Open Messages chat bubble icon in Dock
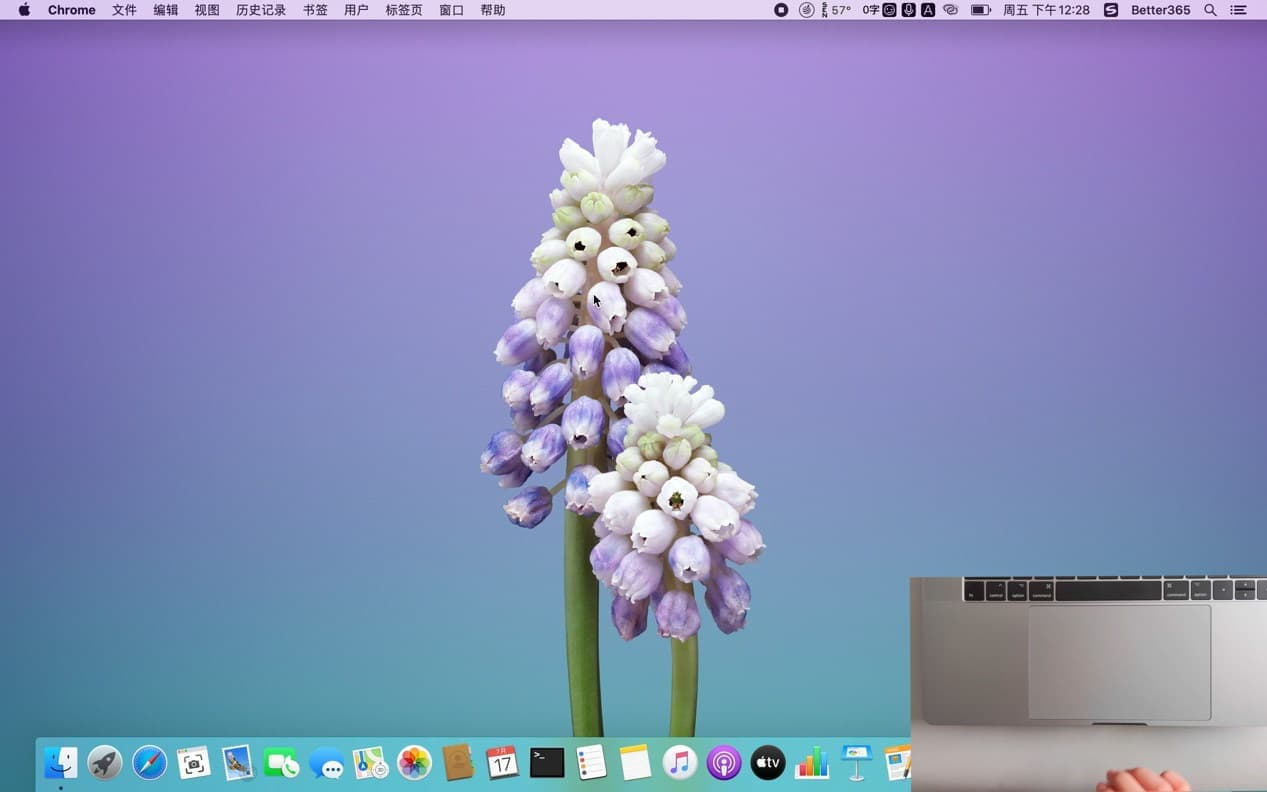 click(x=326, y=764)
